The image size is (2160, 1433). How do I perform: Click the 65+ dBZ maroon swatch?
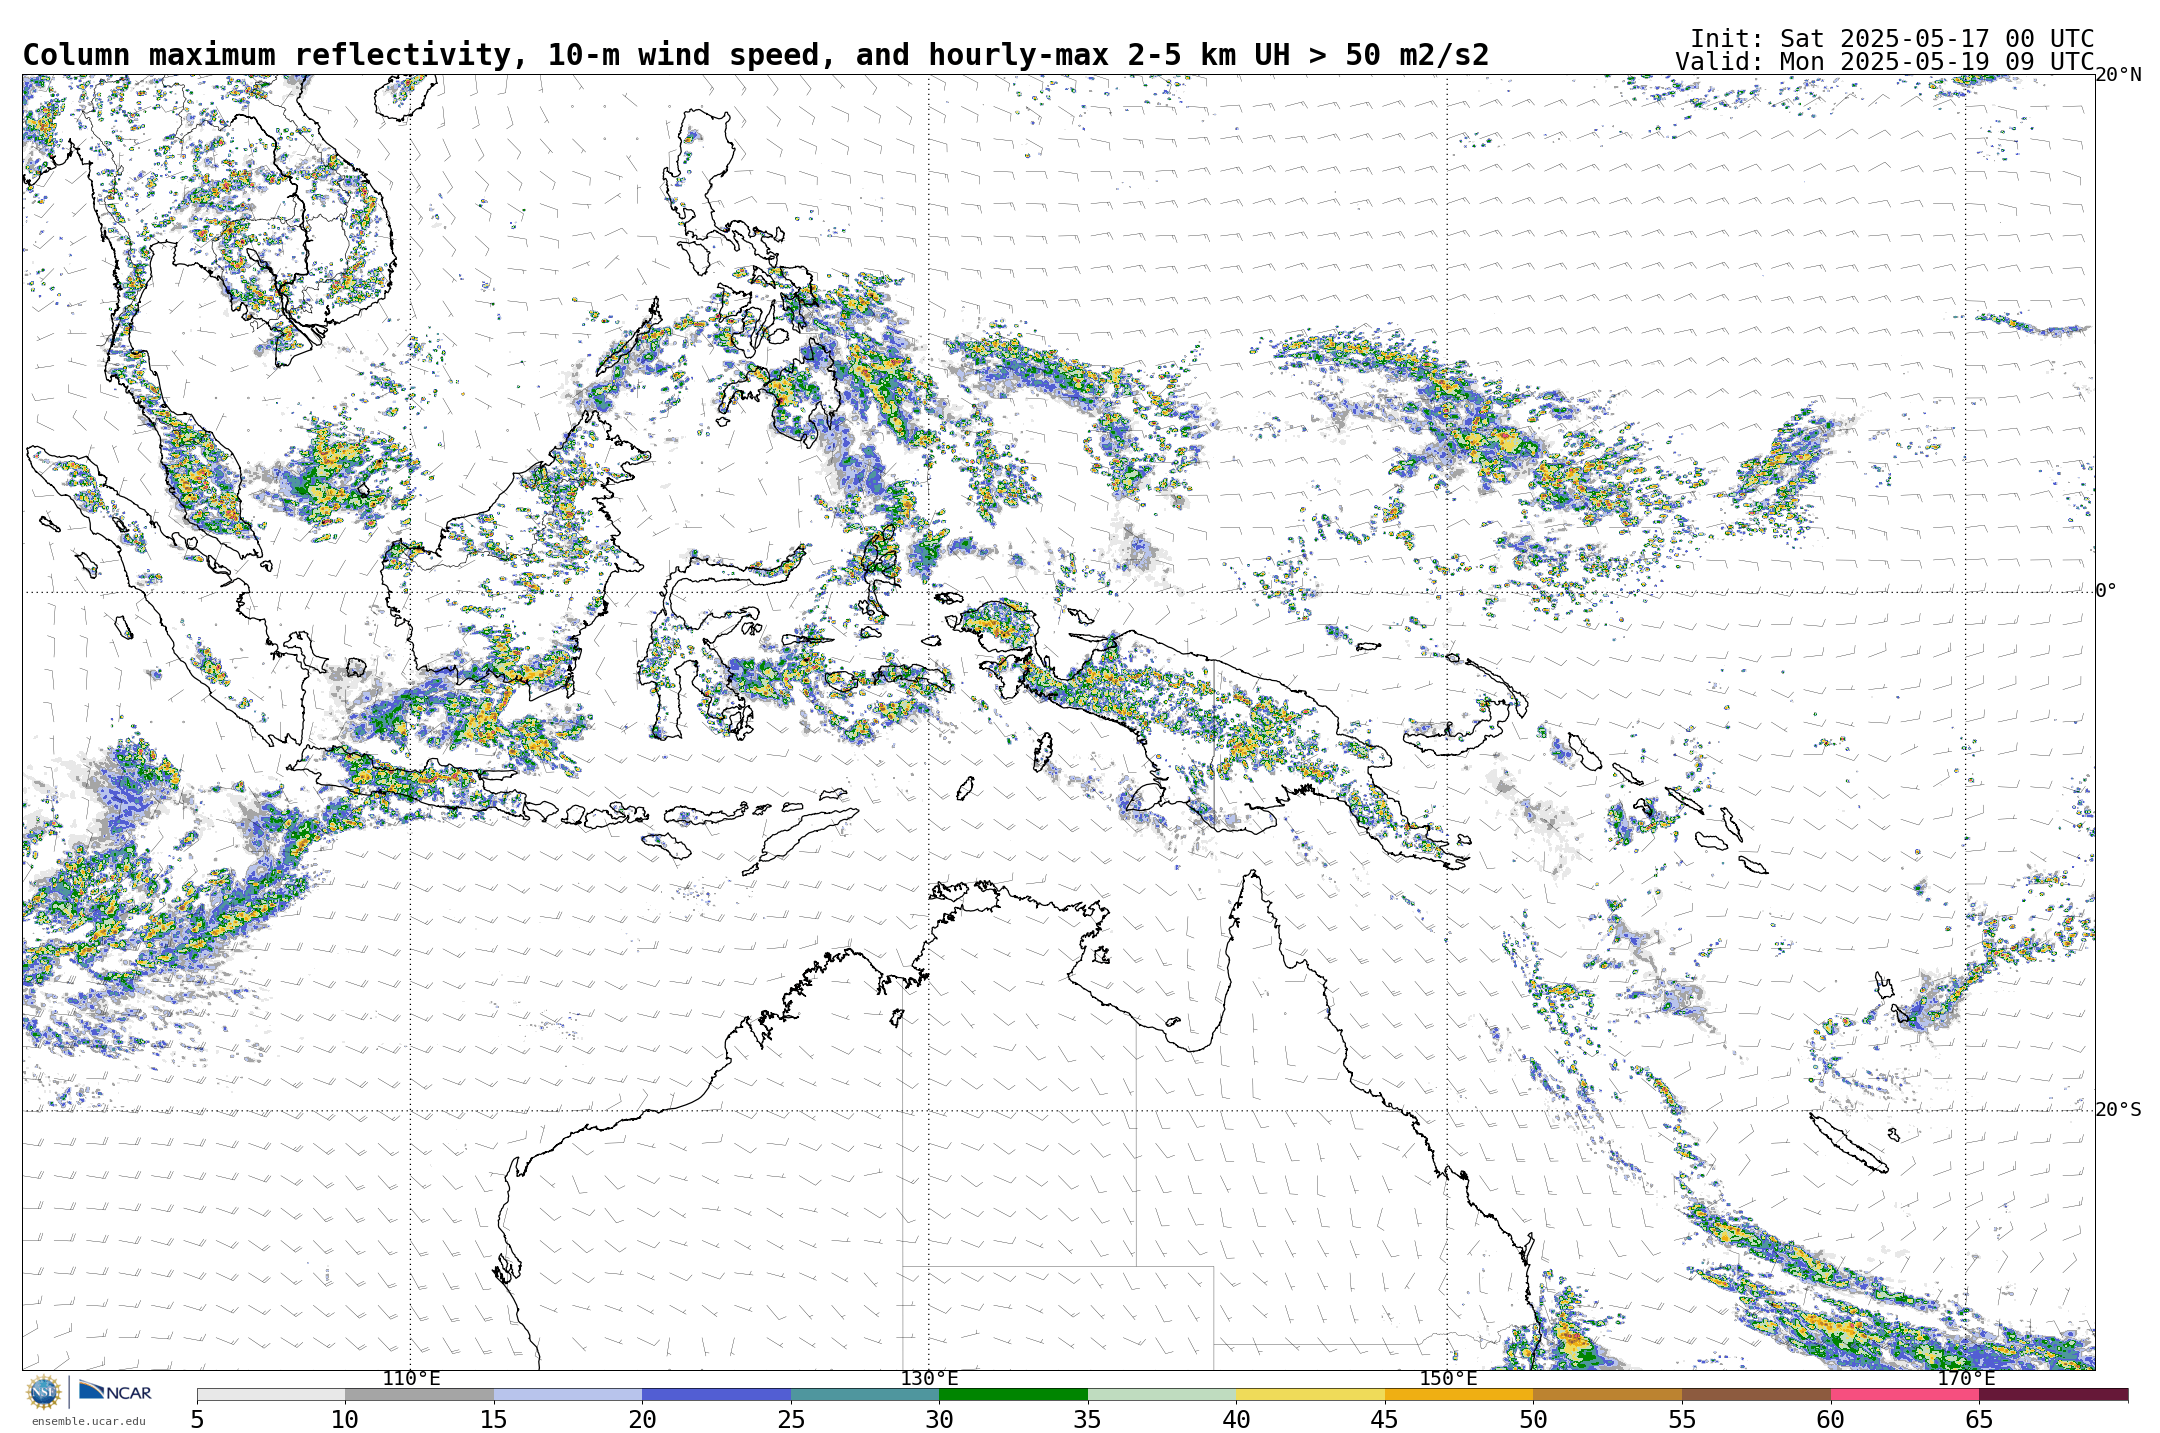[2053, 1394]
